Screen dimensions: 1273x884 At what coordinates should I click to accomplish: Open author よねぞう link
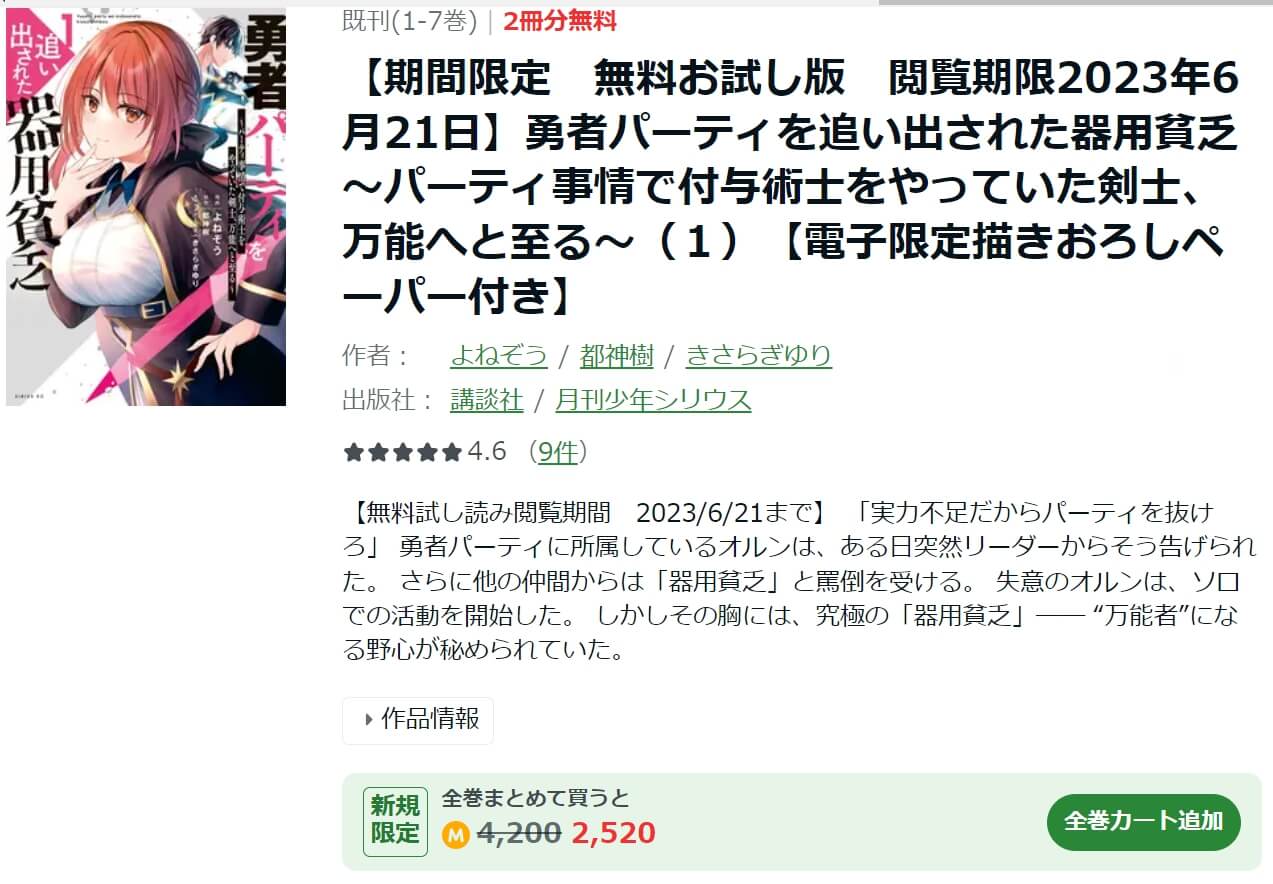pos(499,355)
